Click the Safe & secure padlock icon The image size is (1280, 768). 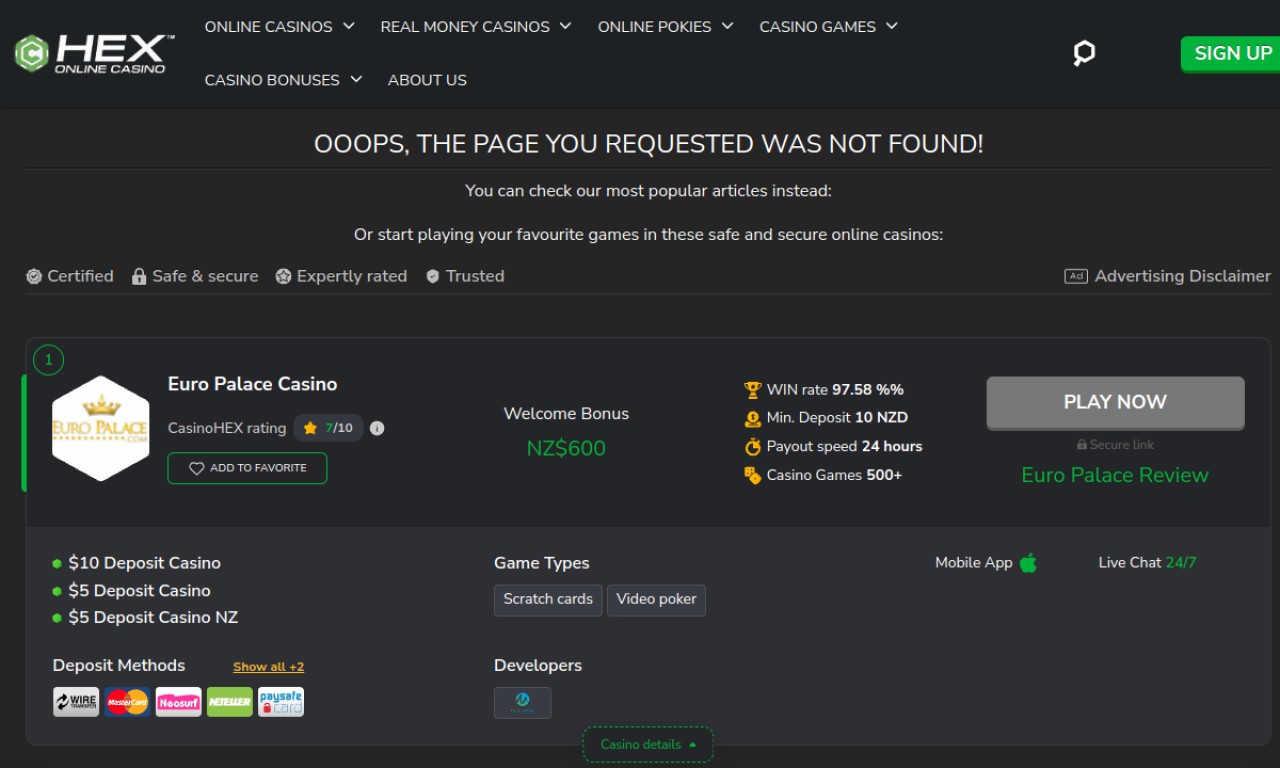point(139,277)
